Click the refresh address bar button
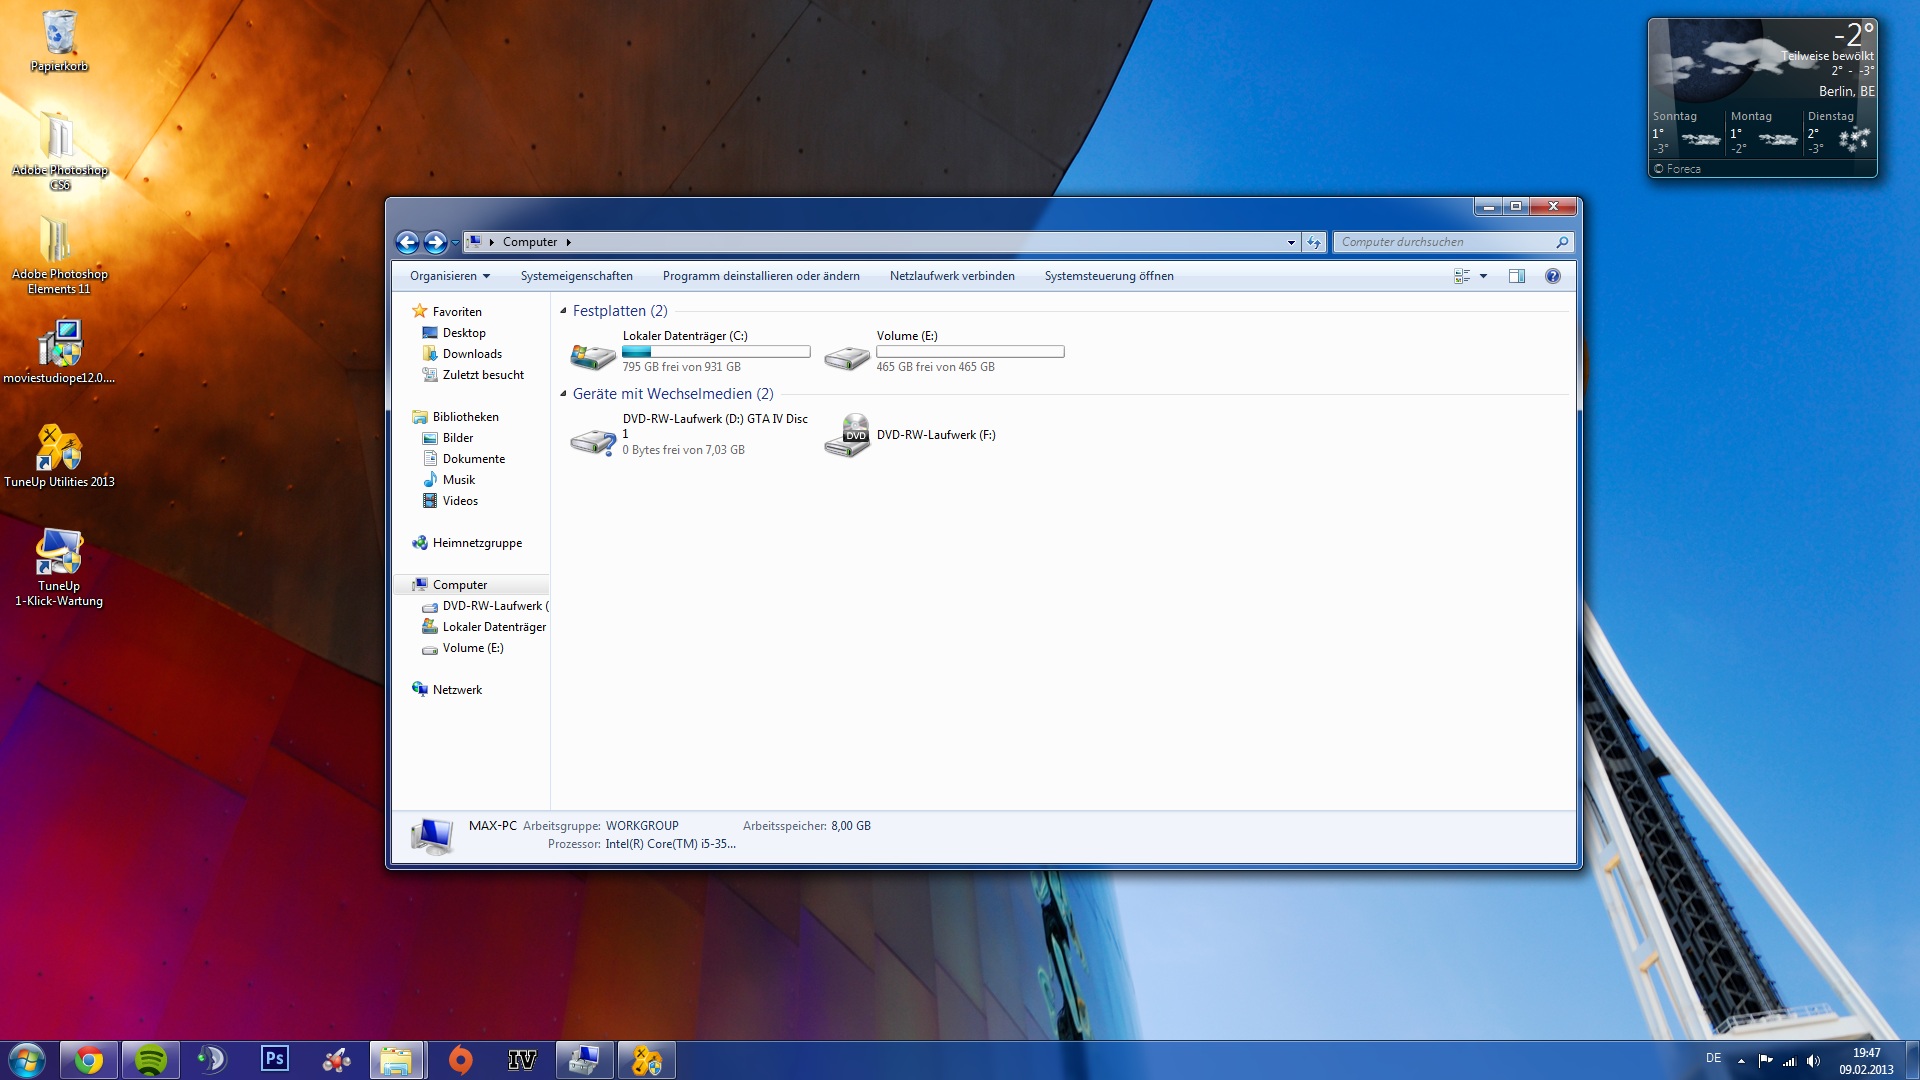 tap(1314, 242)
